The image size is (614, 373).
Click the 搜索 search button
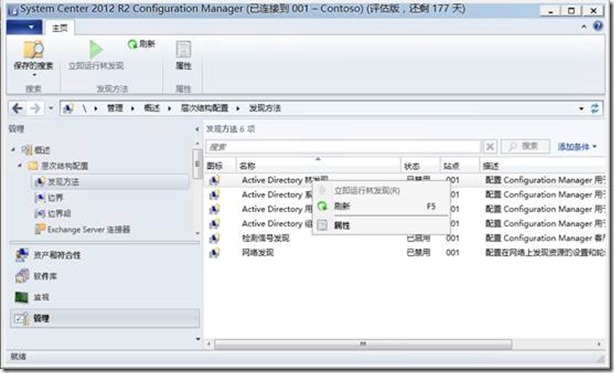coord(525,146)
